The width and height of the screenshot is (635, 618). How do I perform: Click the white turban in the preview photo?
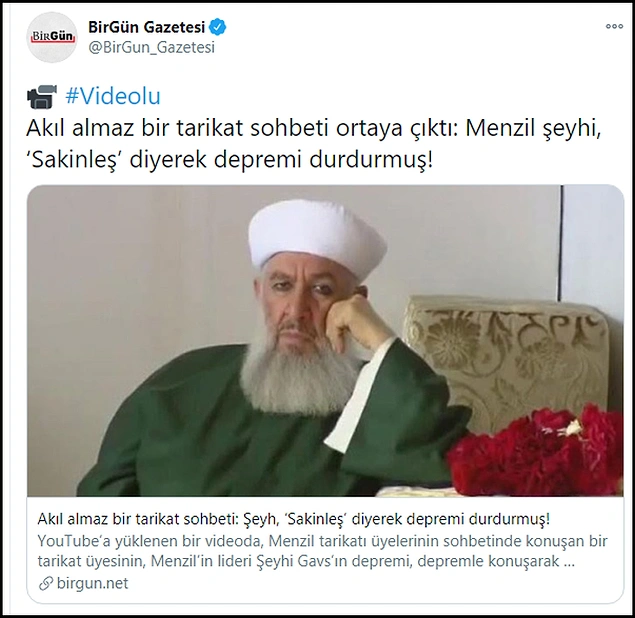[x=317, y=238]
